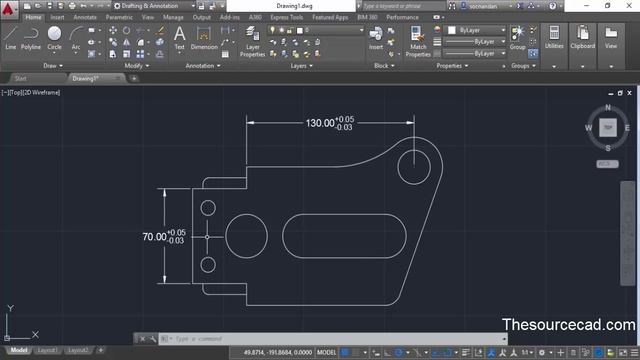Viewport: 640px width, 360px height.
Task: Toggle MODEL space button in status bar
Action: click(327, 352)
